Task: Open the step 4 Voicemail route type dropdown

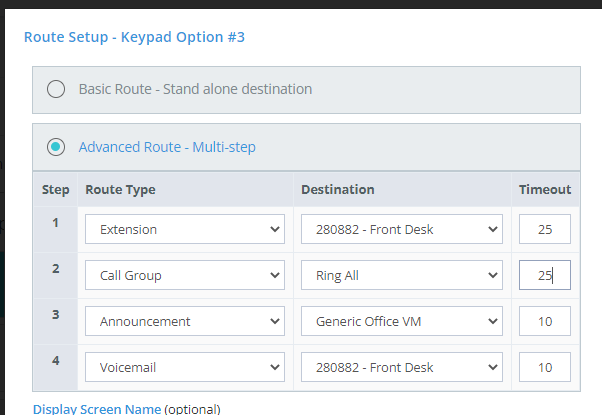Action: (x=185, y=367)
